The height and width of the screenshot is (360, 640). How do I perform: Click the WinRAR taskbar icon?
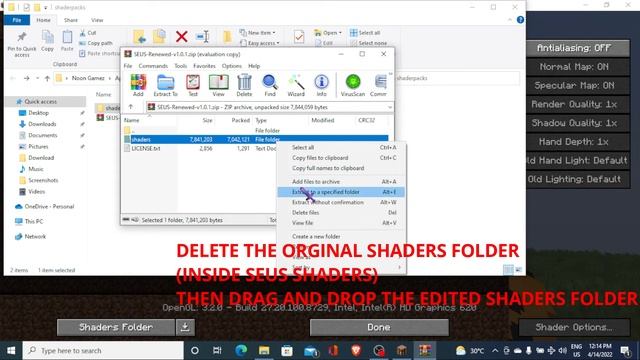[x=425, y=350]
